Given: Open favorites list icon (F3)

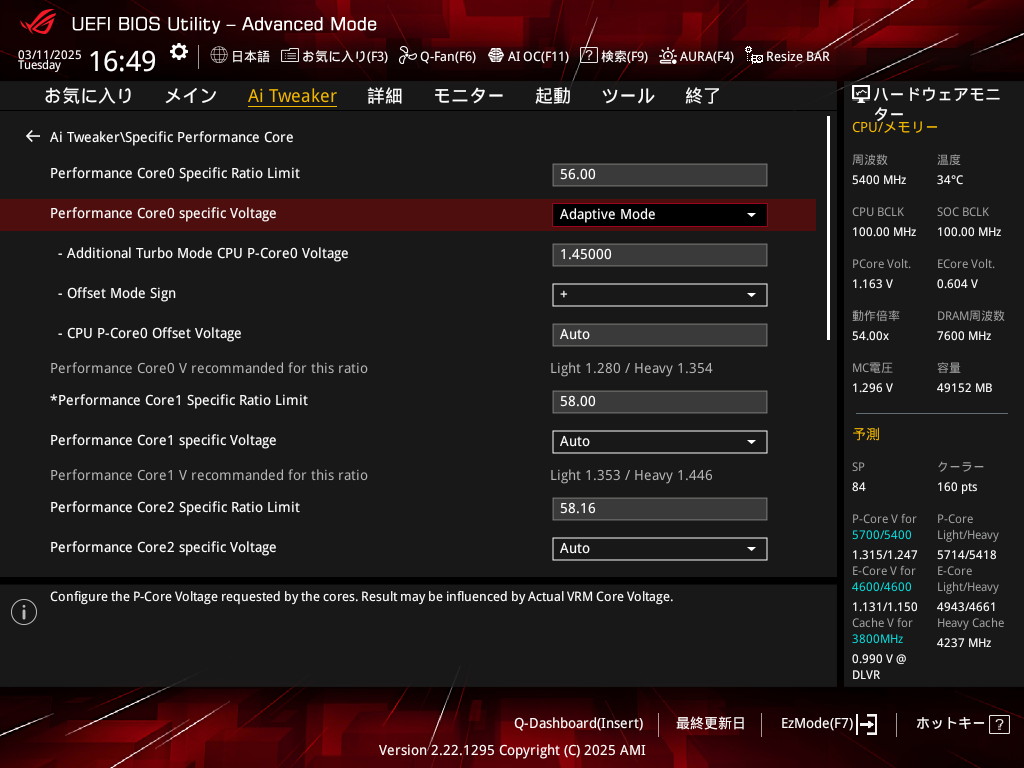Looking at the screenshot, I should coord(289,56).
